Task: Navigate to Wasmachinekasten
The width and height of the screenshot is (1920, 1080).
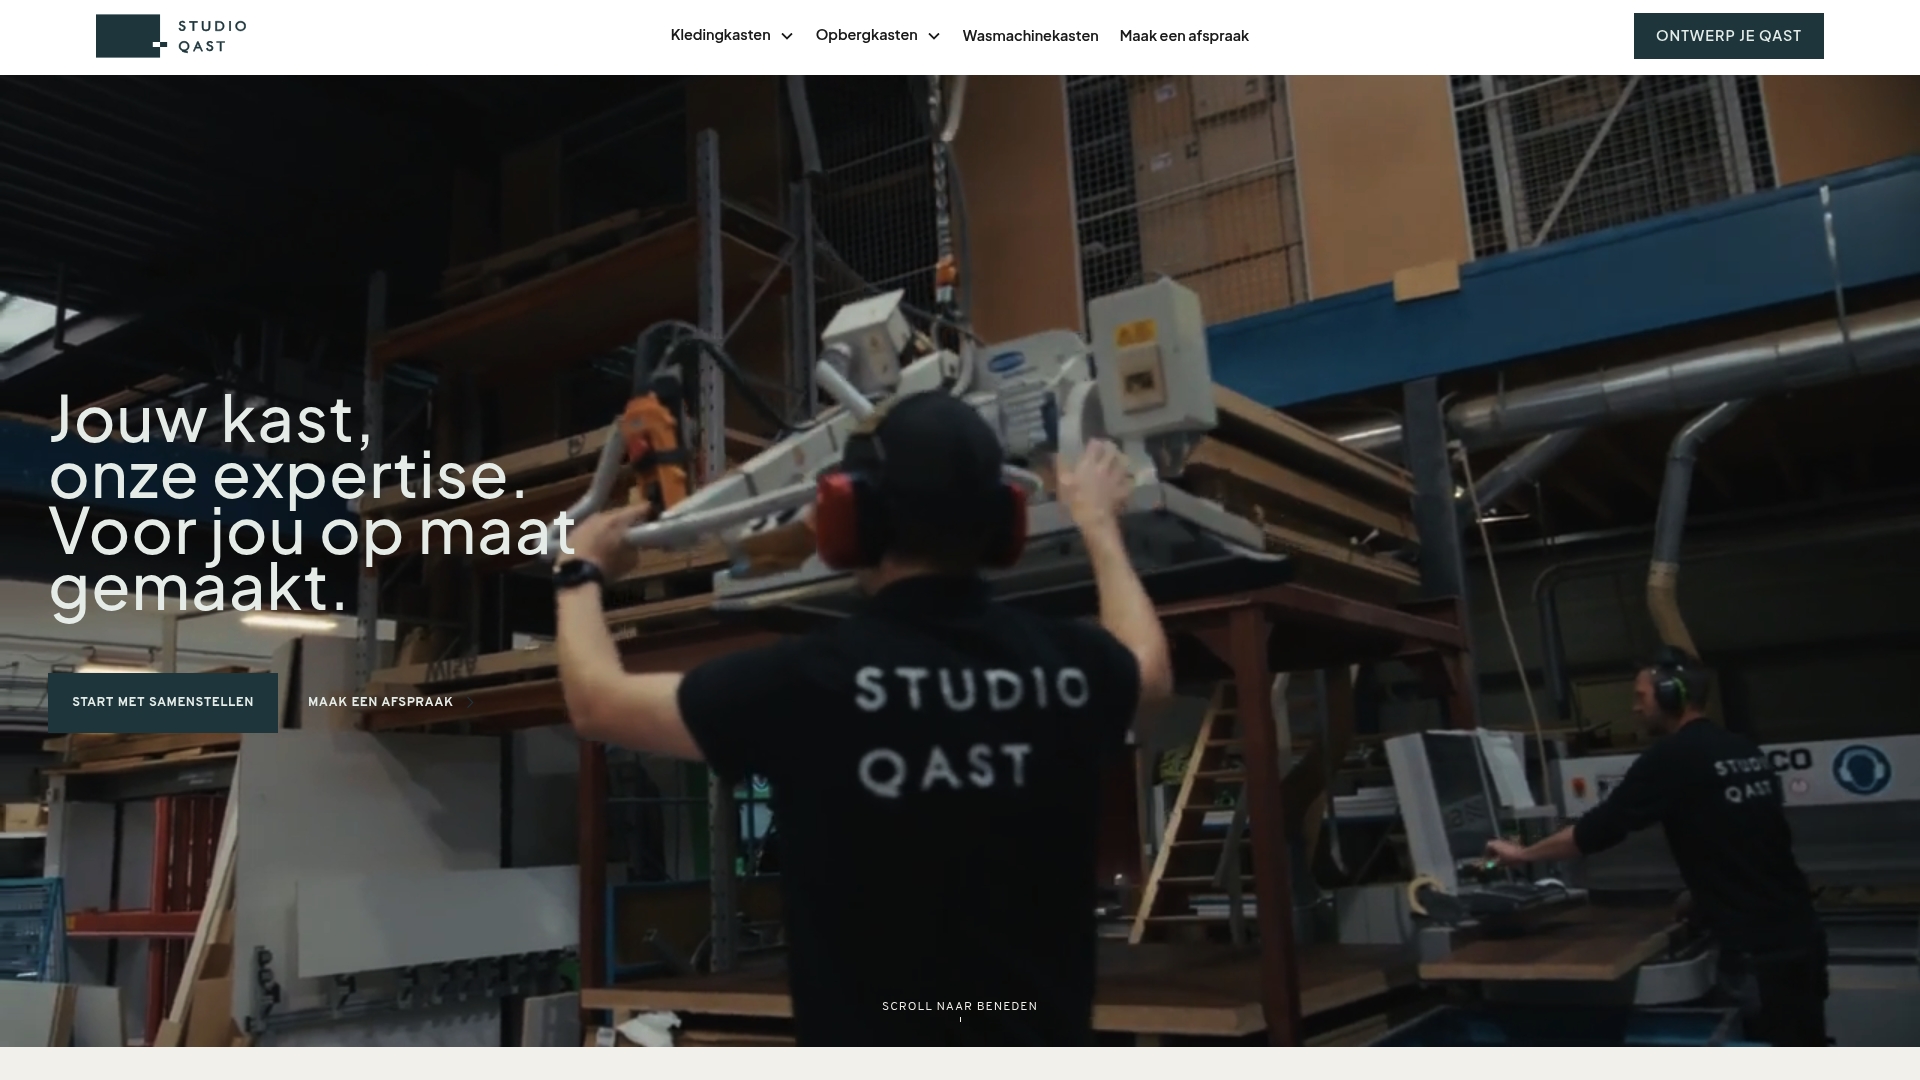Action: click(1029, 36)
